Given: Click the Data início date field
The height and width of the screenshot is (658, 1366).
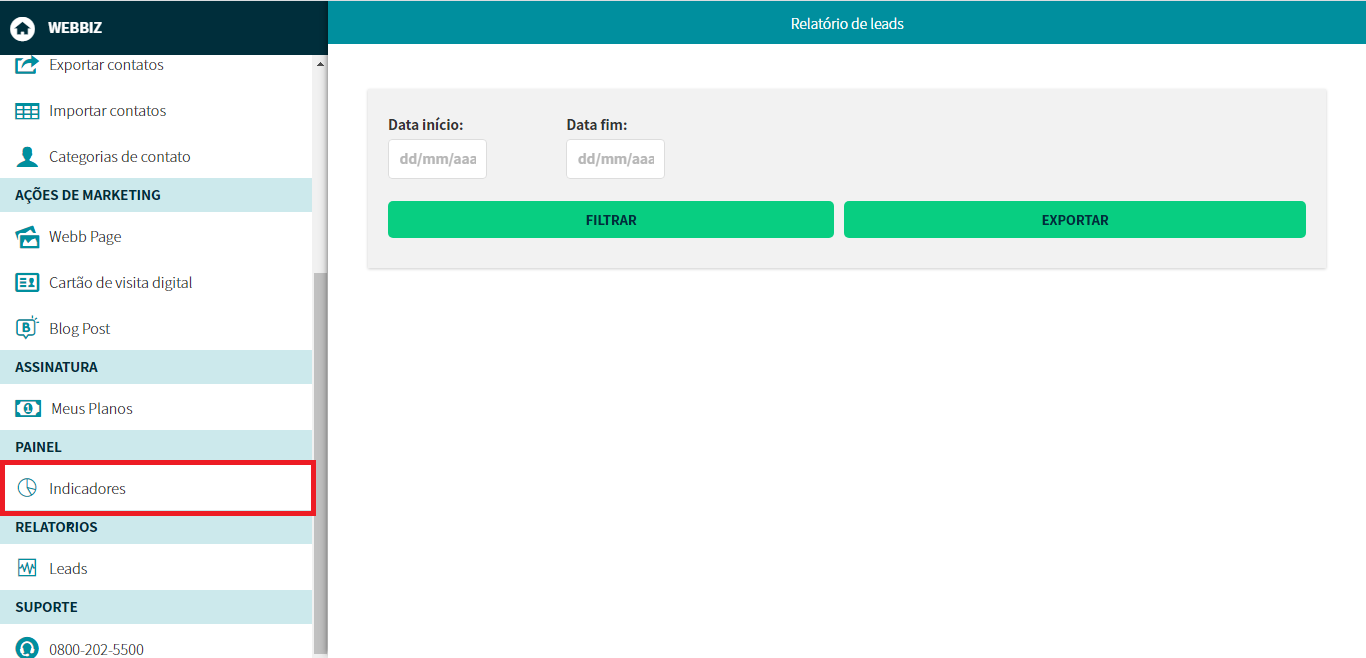Looking at the screenshot, I should pos(437,159).
